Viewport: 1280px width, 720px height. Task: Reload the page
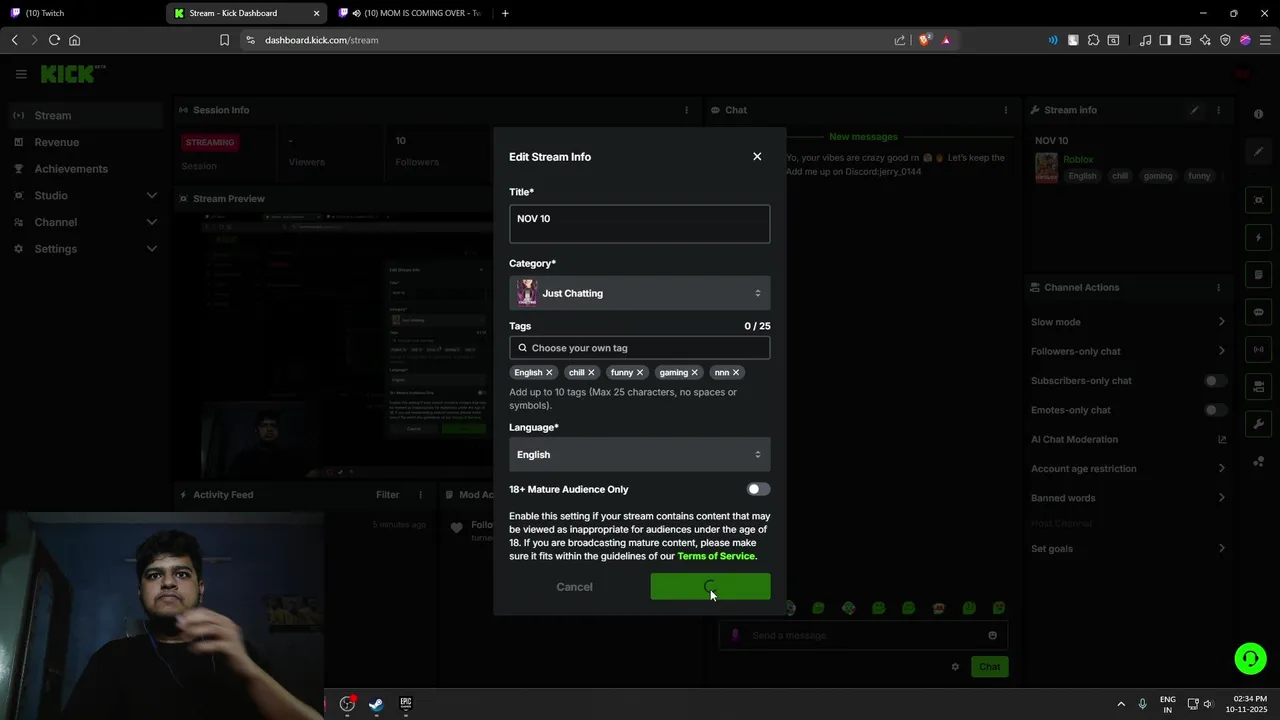click(54, 40)
